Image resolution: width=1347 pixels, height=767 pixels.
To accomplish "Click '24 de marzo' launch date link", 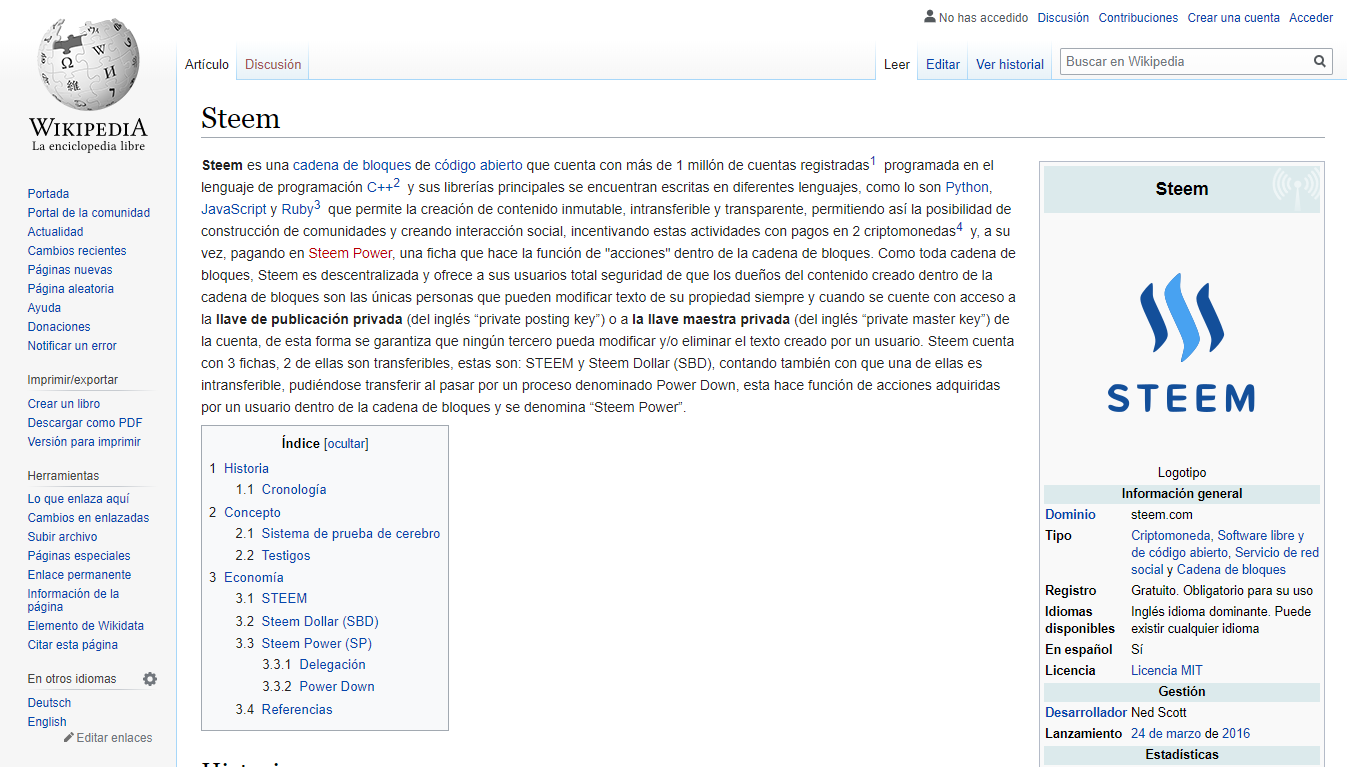I will coord(1167,734).
